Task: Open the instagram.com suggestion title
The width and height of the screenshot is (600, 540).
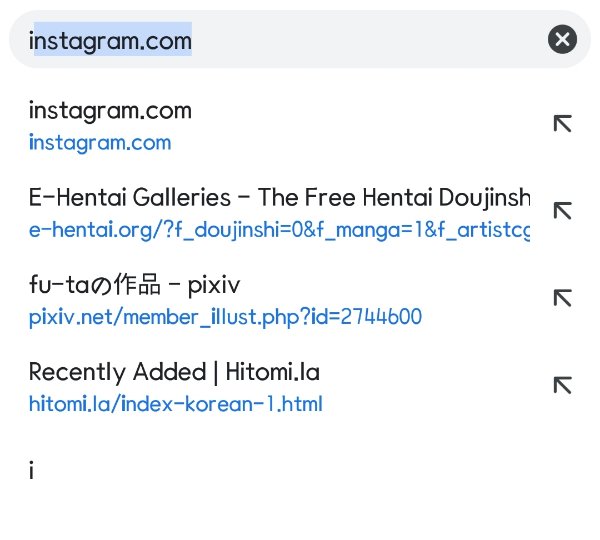Action: [x=110, y=110]
